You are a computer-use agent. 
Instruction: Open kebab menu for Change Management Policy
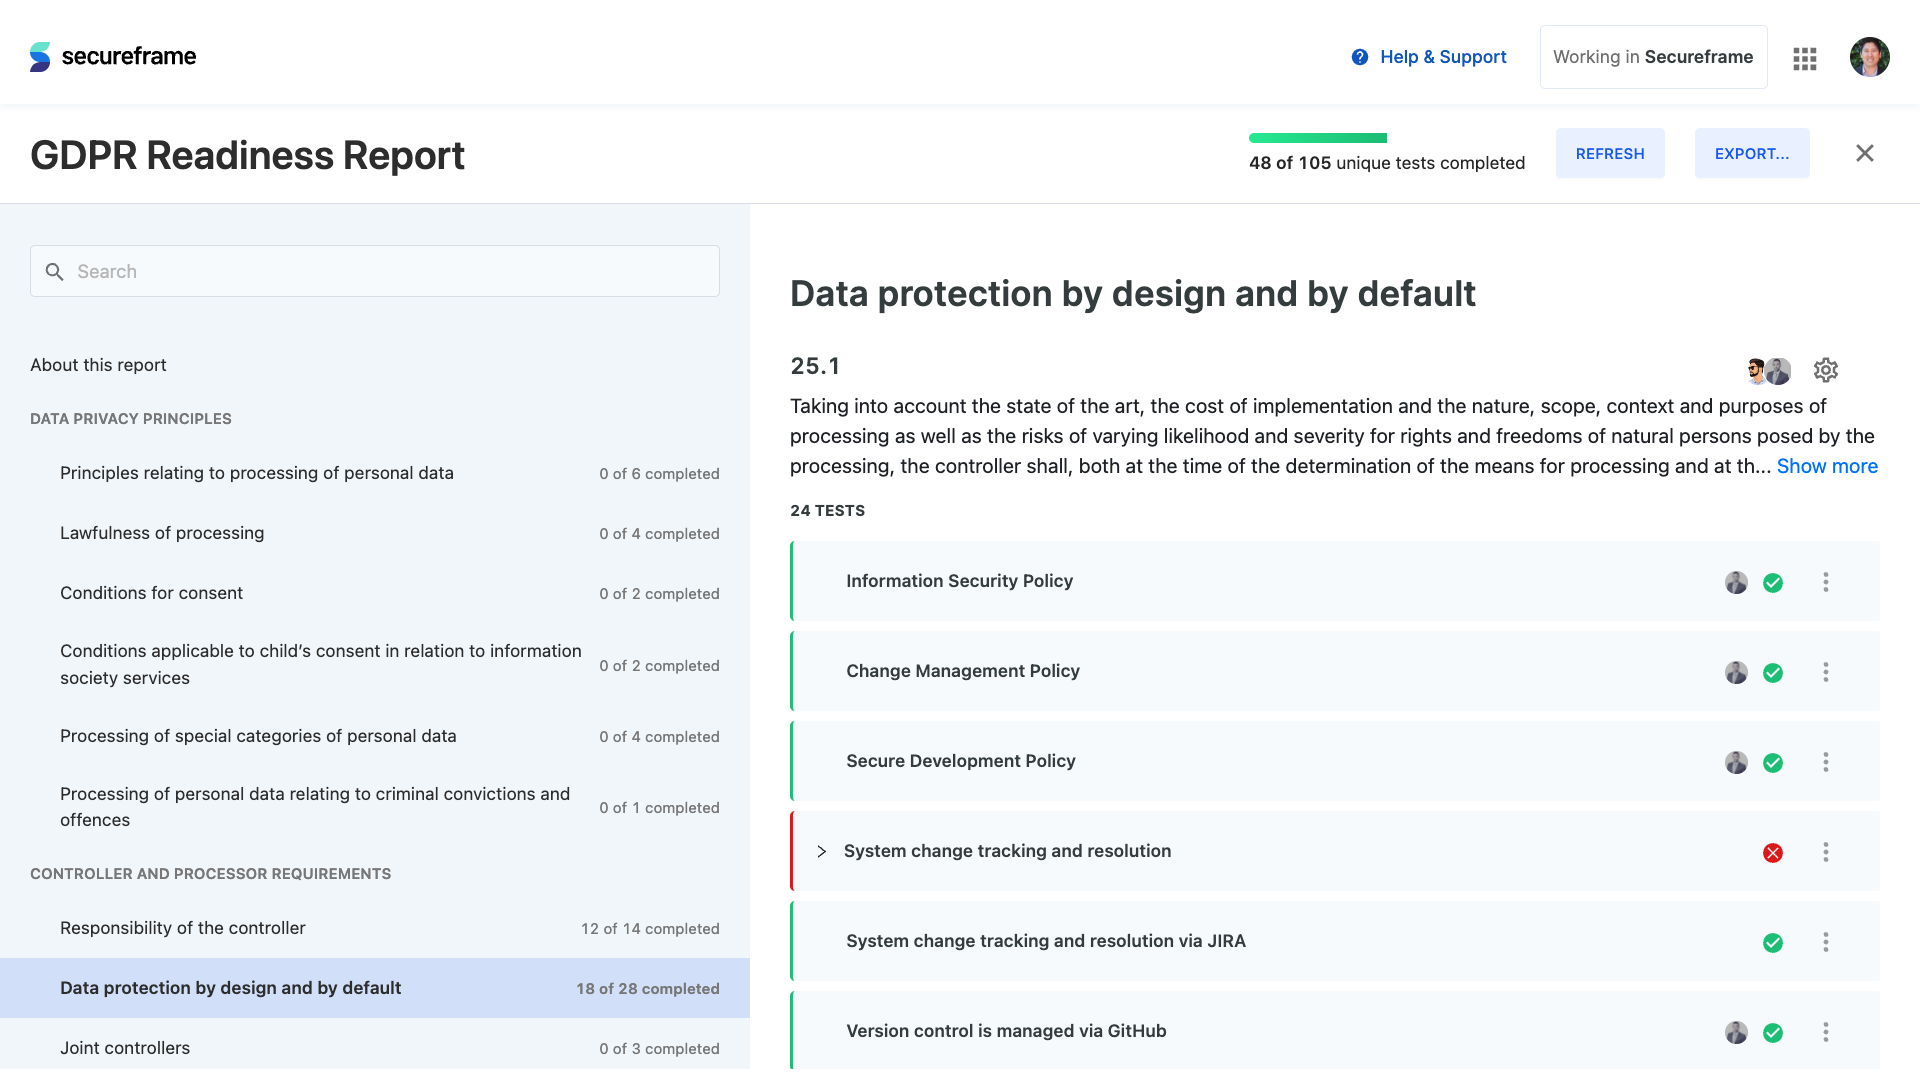1825,672
